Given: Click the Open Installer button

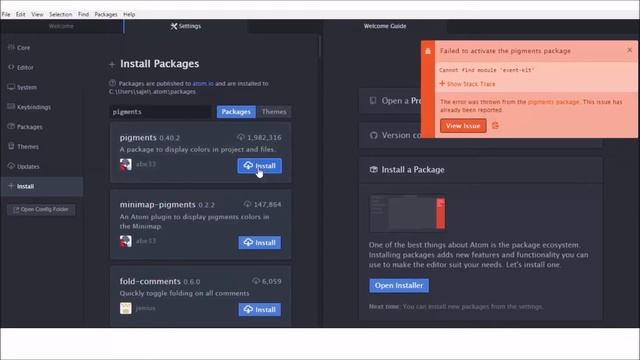Looking at the screenshot, I should (x=399, y=285).
